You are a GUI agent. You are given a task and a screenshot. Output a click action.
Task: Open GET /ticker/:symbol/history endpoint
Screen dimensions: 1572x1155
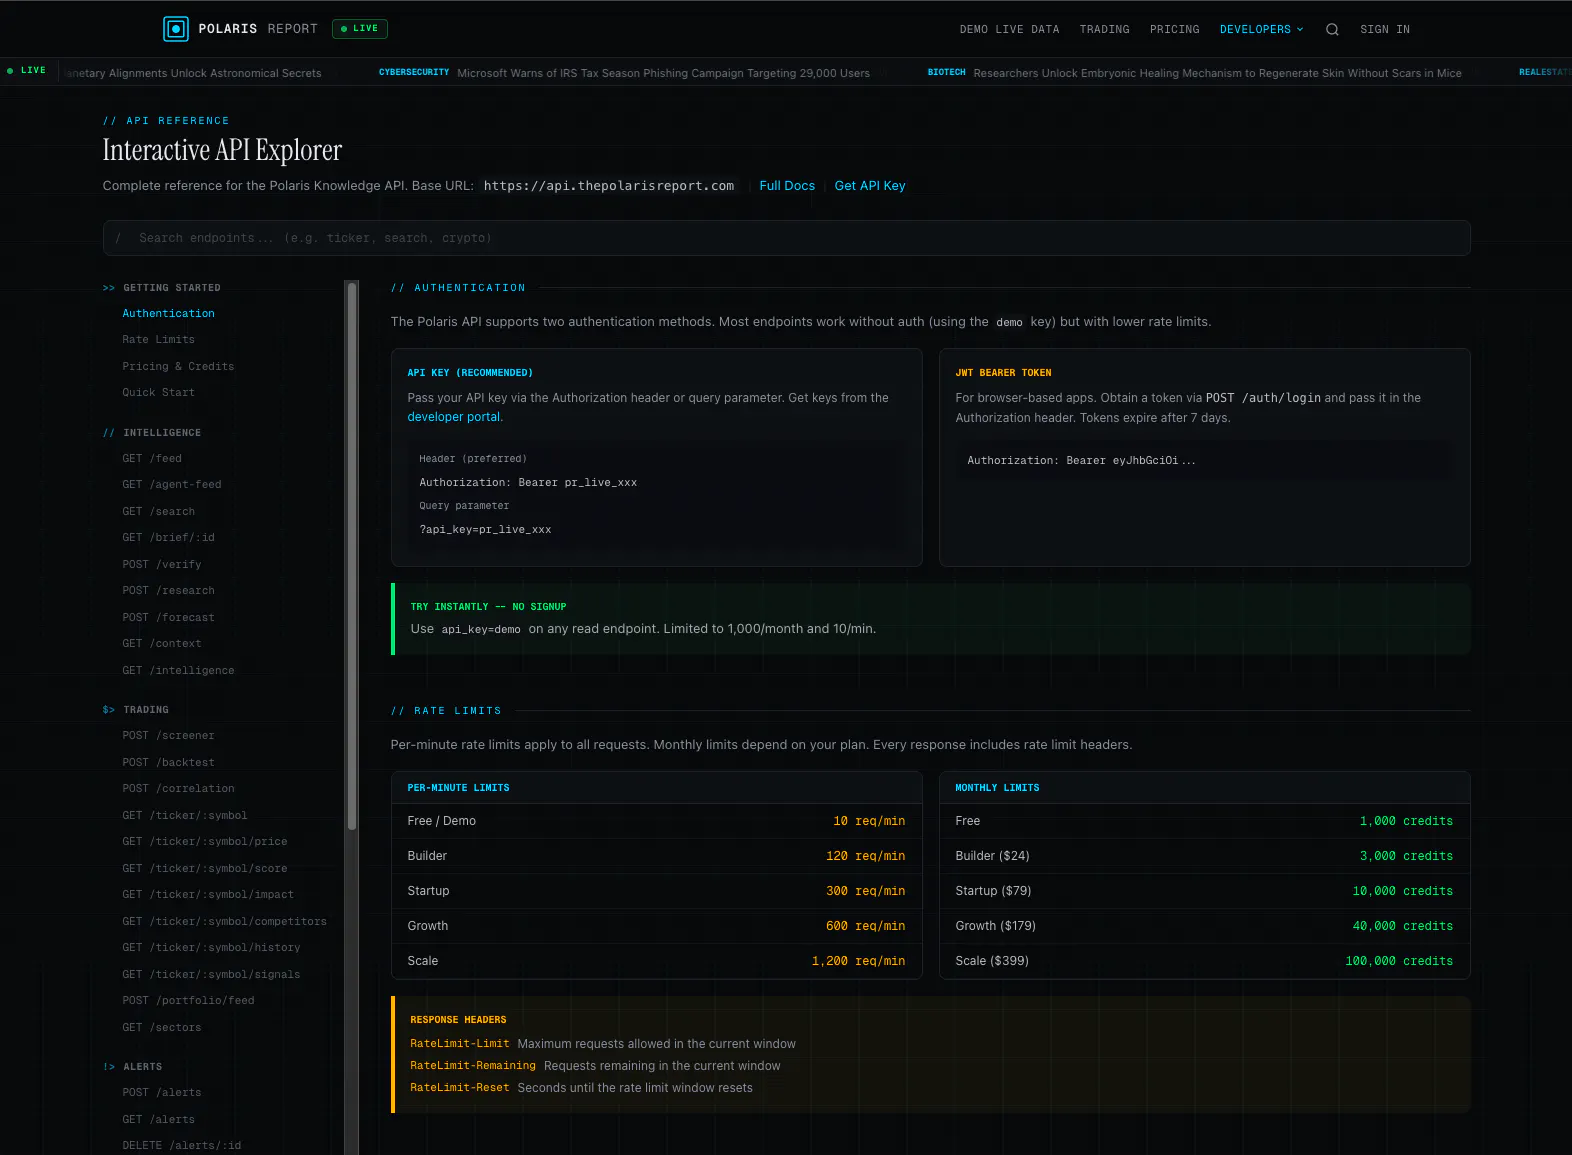coord(211,948)
